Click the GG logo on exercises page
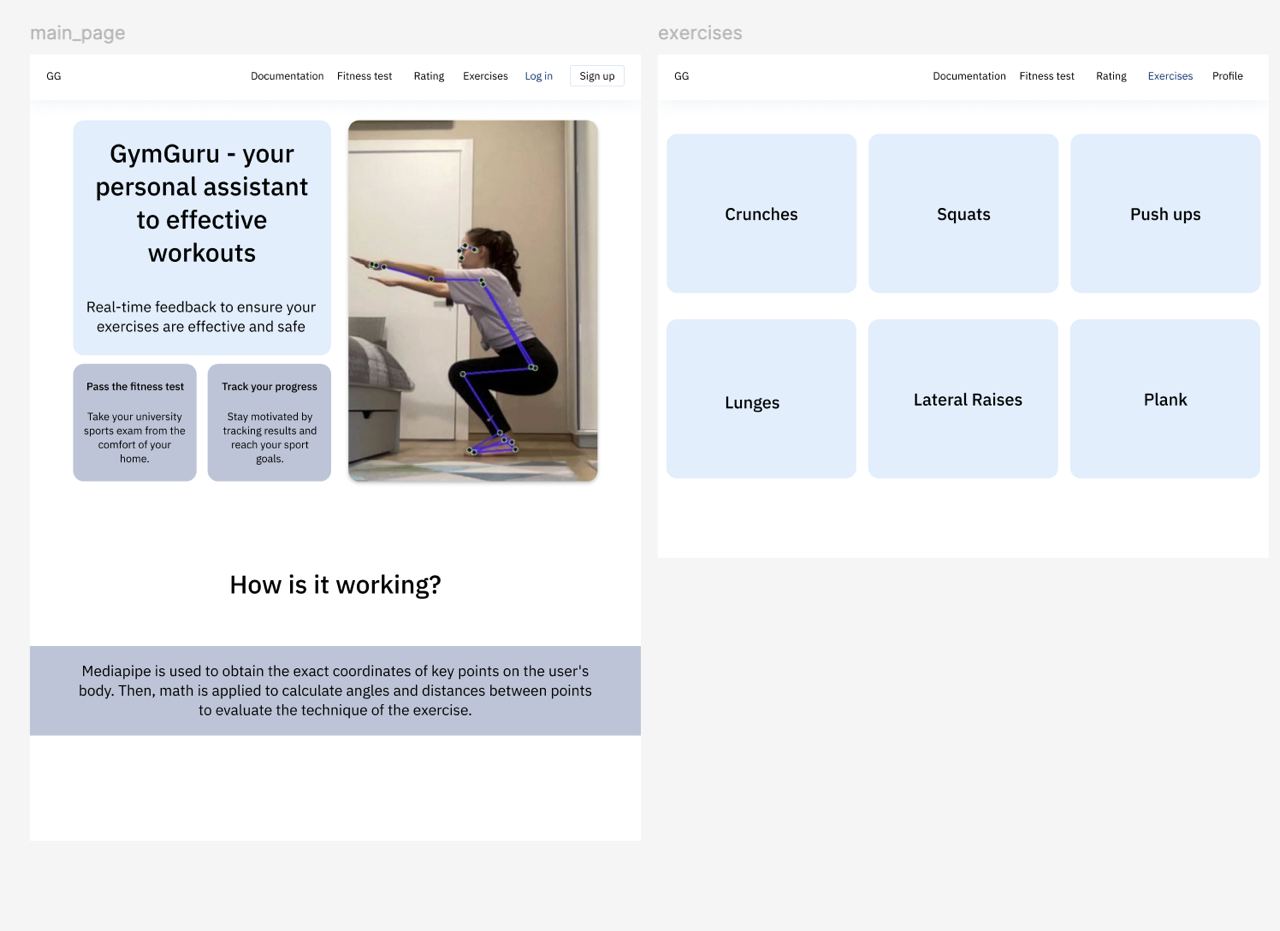 tap(682, 76)
